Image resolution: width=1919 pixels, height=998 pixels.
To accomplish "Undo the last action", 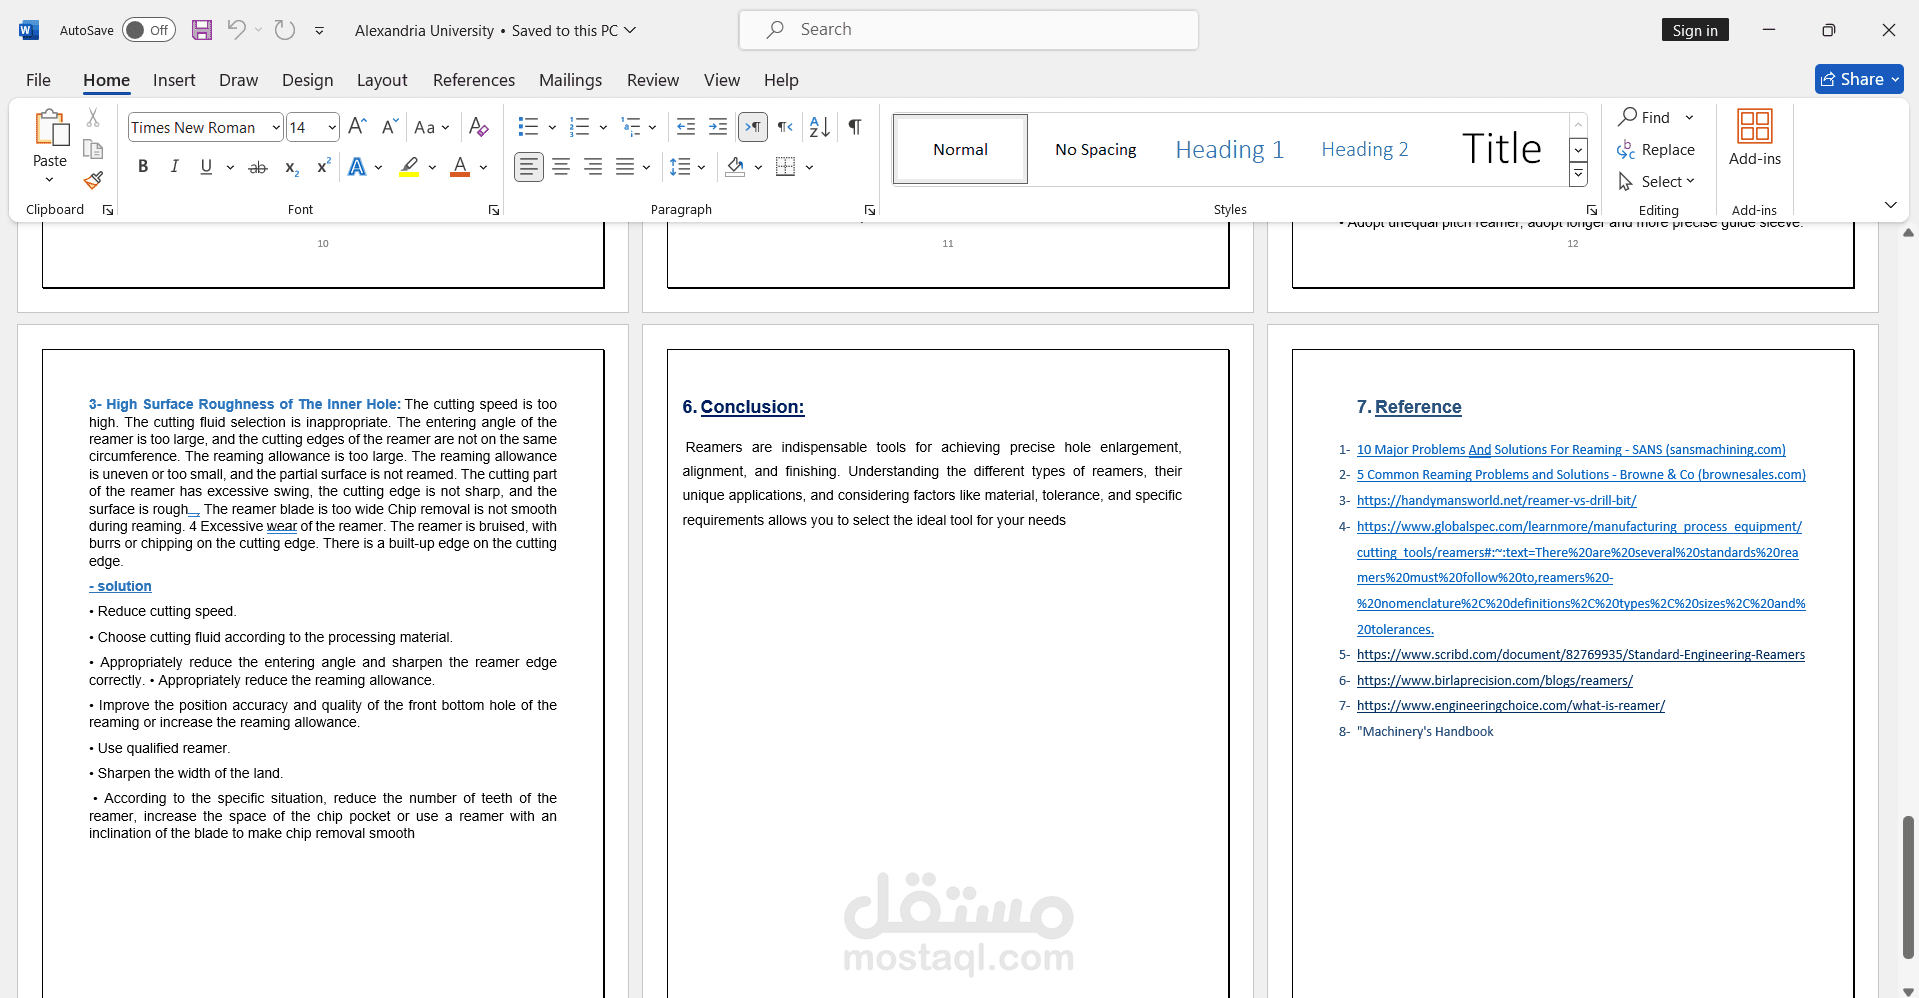I will [236, 30].
